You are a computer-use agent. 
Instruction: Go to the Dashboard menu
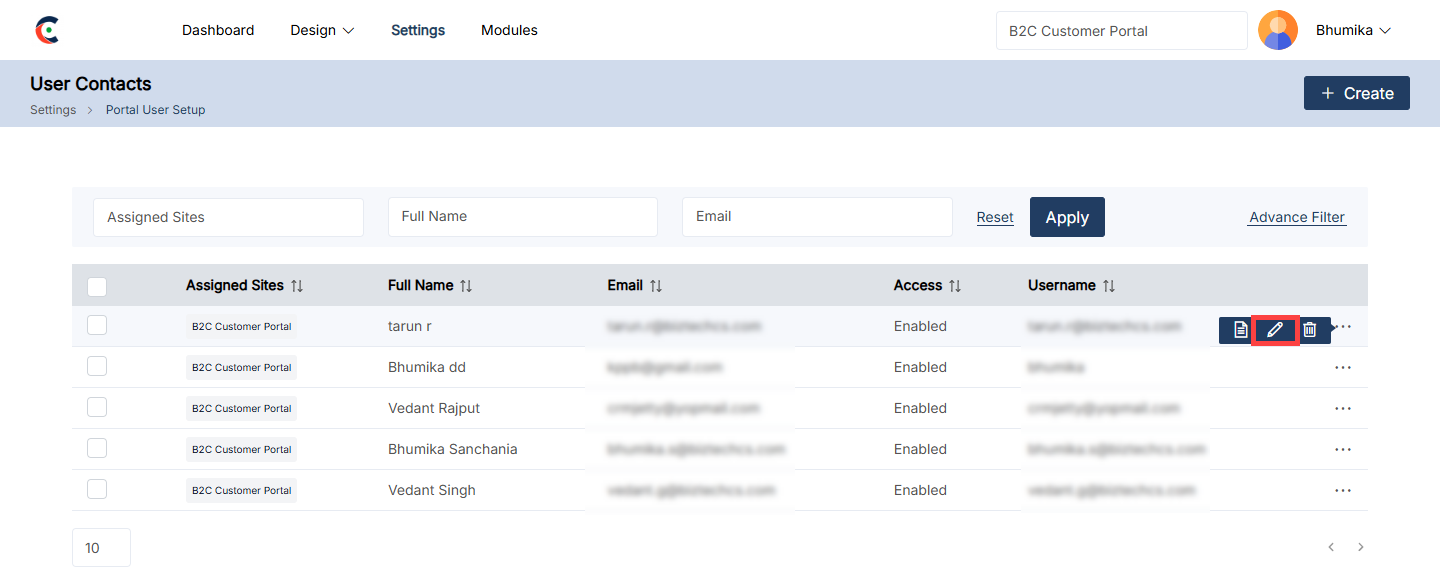[x=218, y=30]
